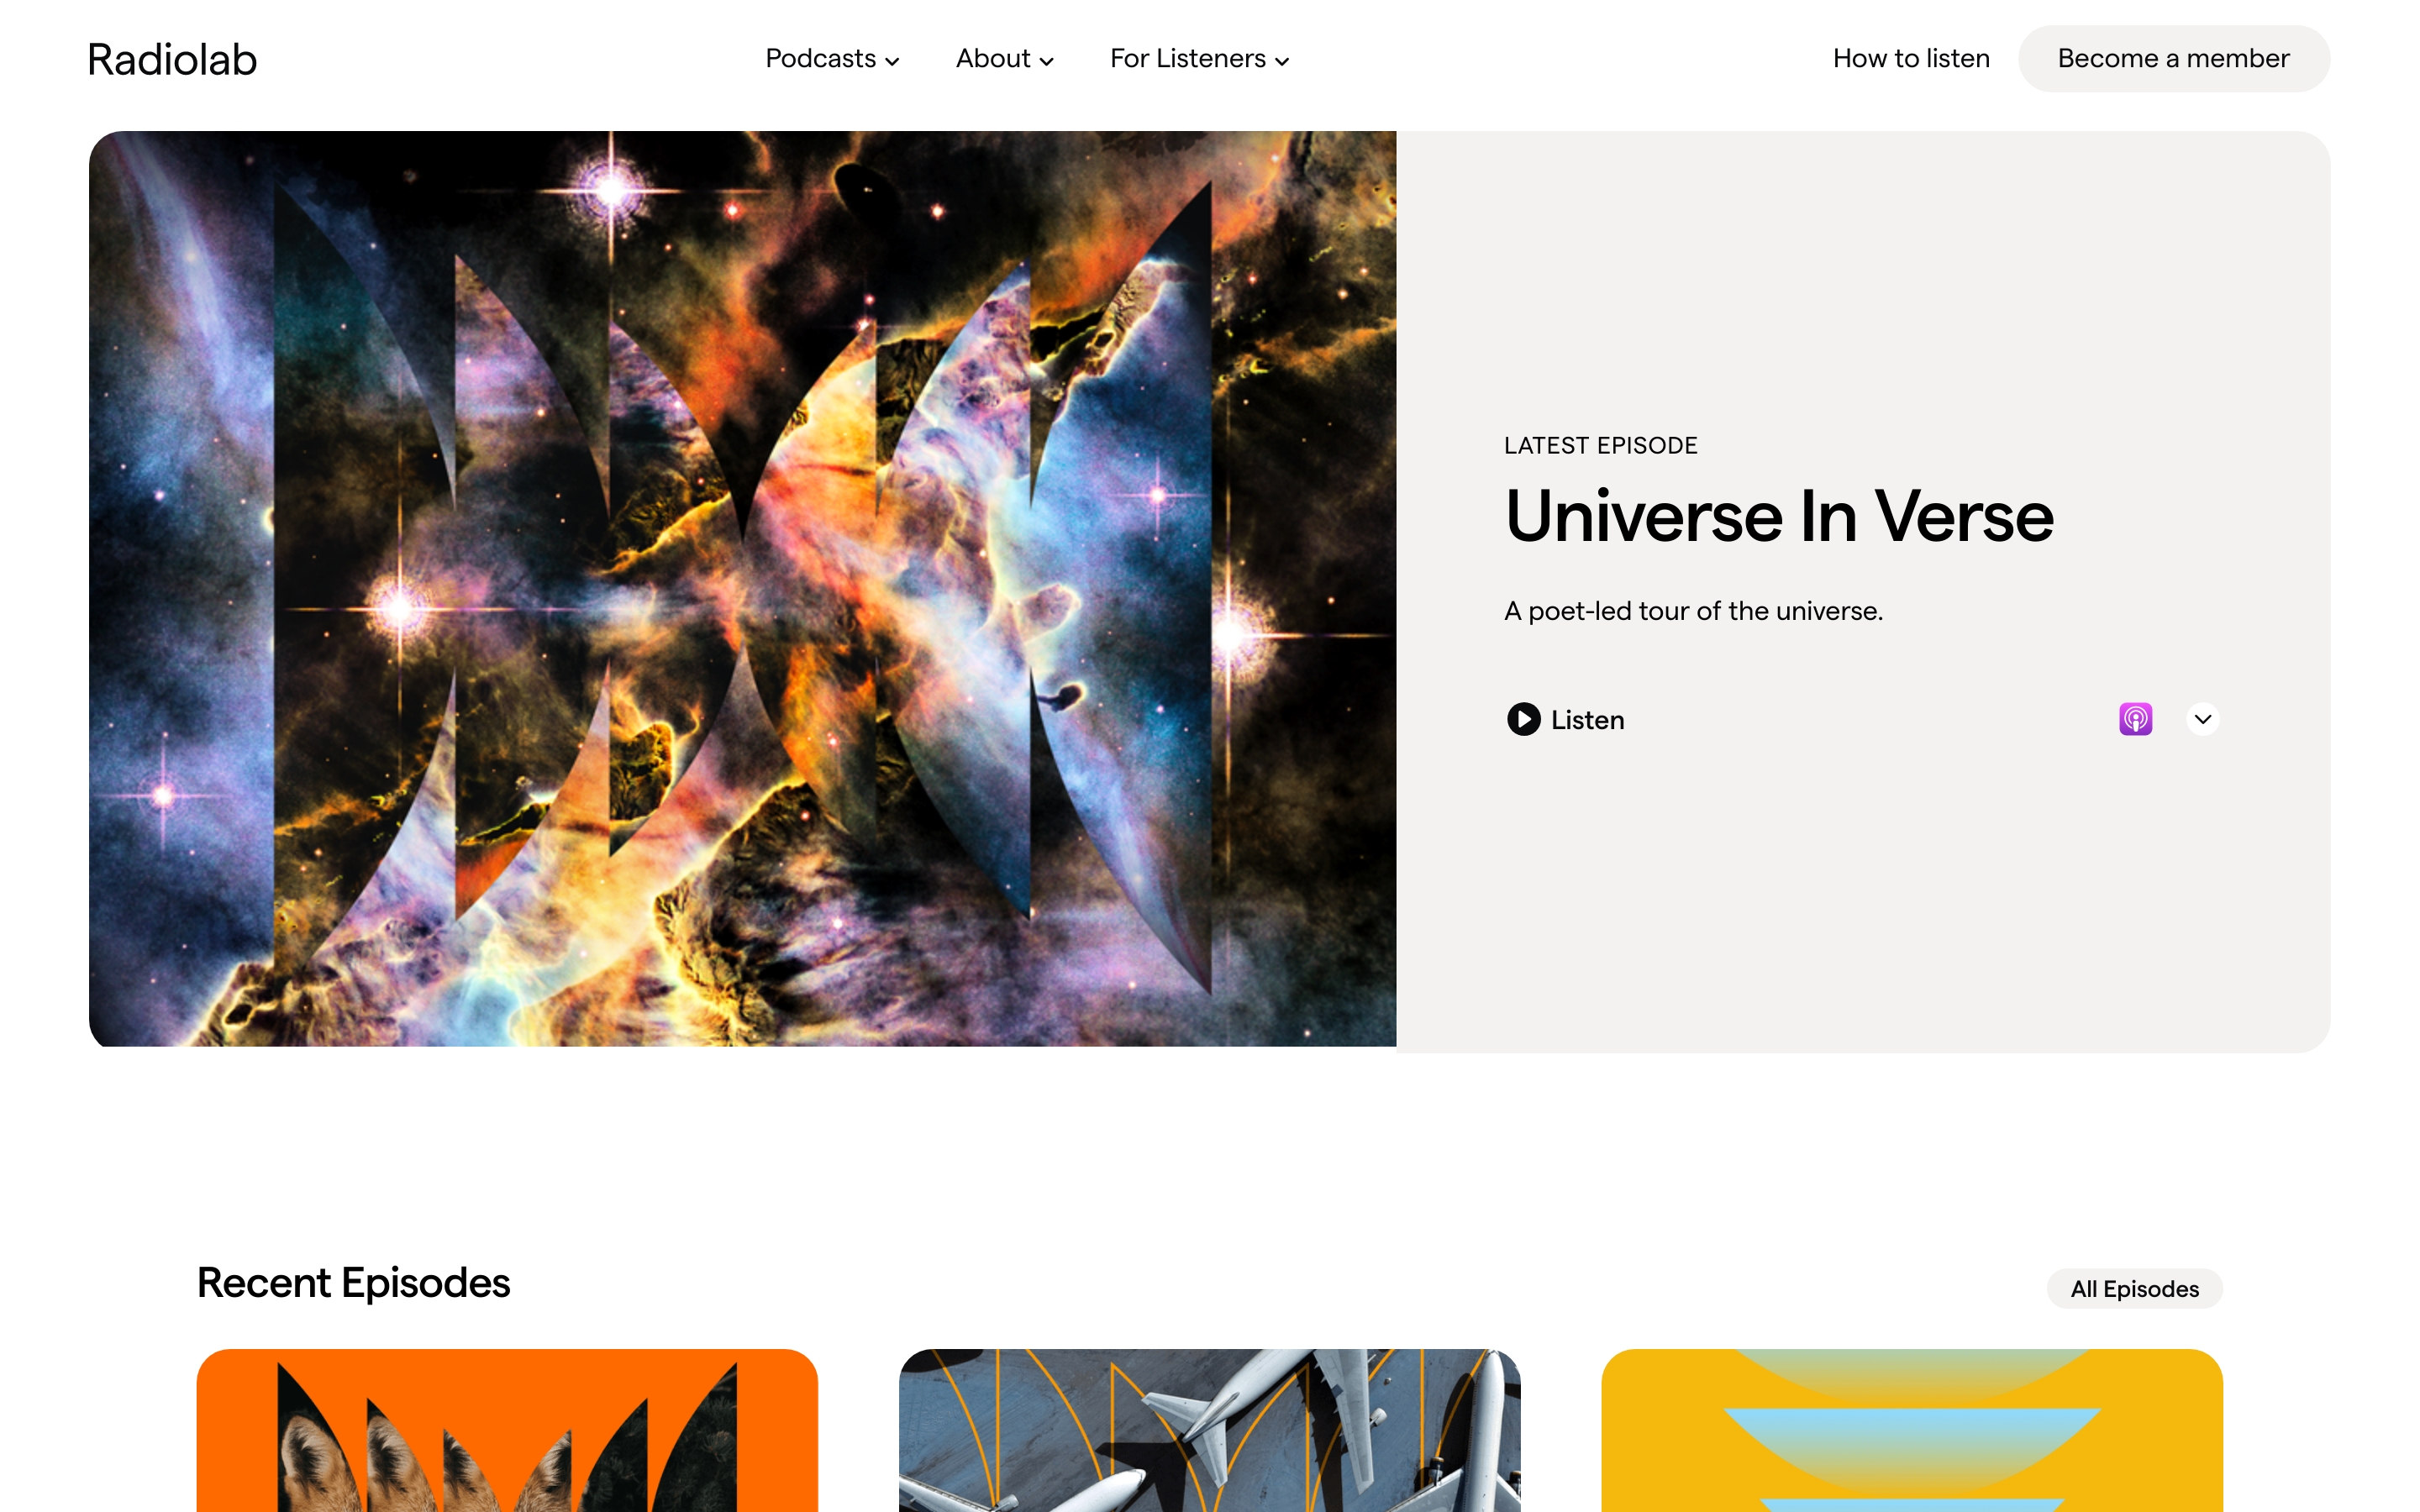Screen dimensions: 2420x1512
Task: Click the Recent Episodes heading
Action: [x=353, y=1283]
